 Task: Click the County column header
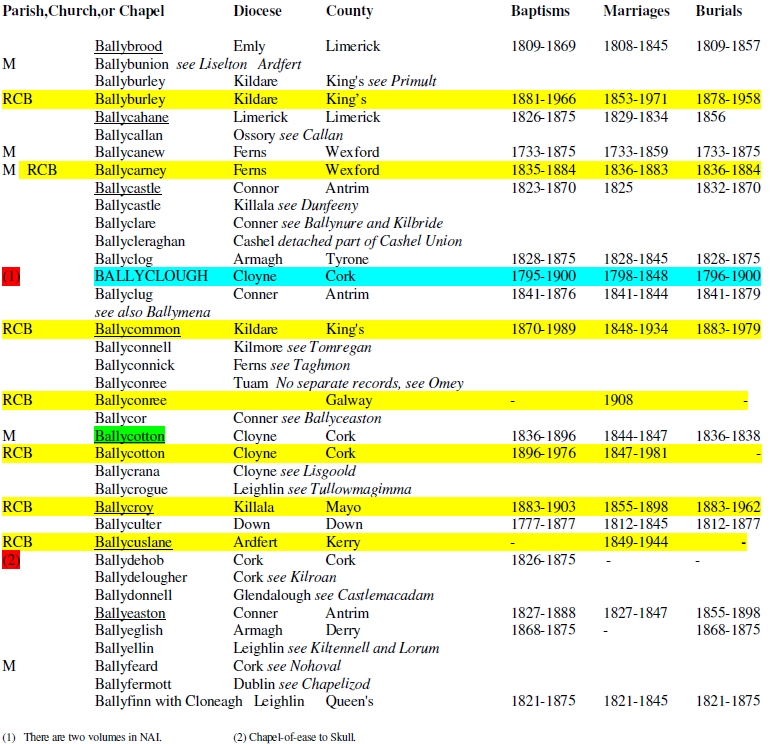point(349,11)
